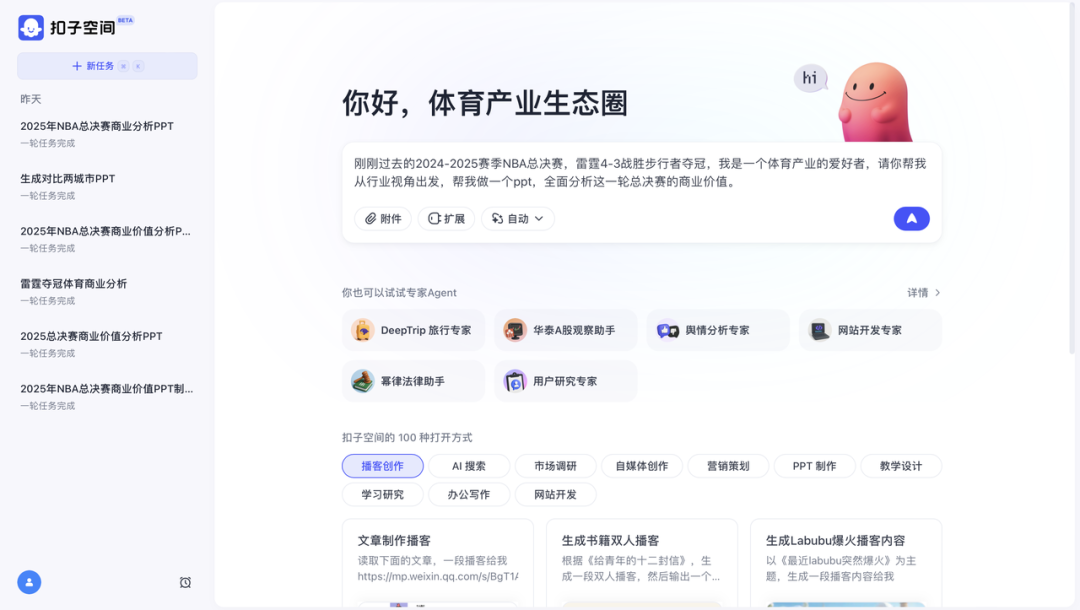The height and width of the screenshot is (610, 1080).
Task: Expand the 自动 mode dropdown
Action: pos(518,218)
